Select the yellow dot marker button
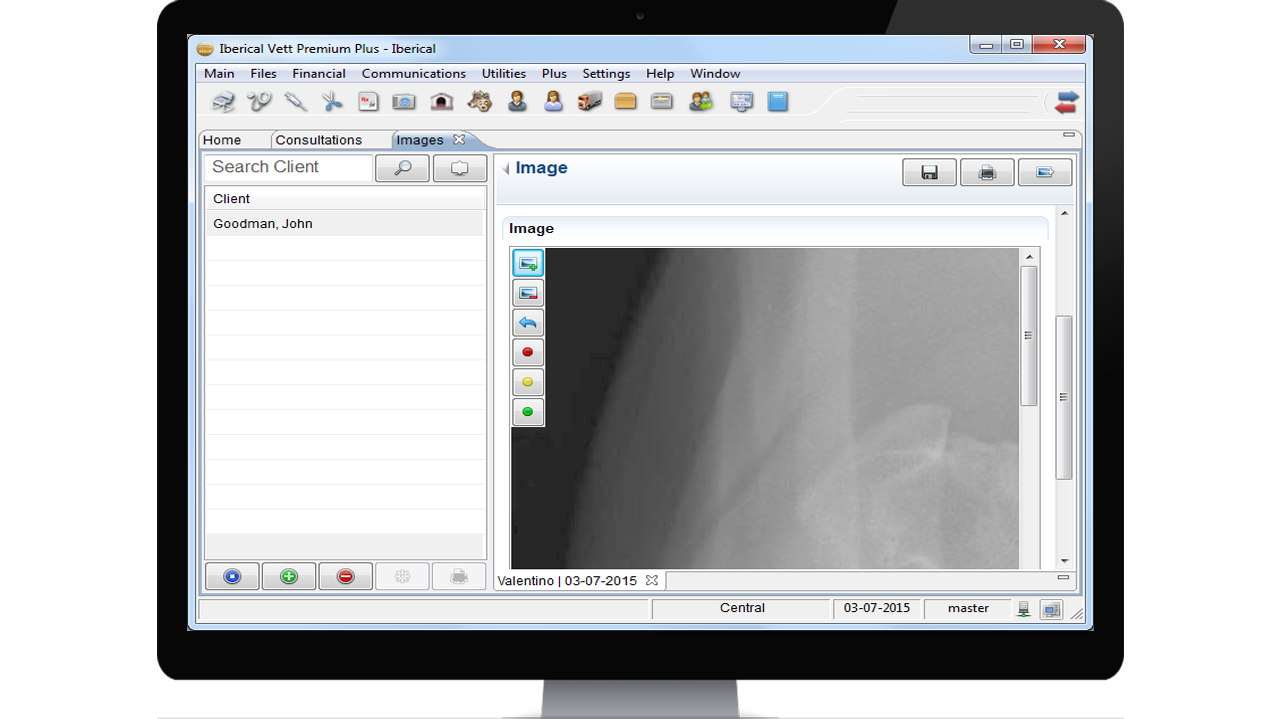 (x=528, y=382)
